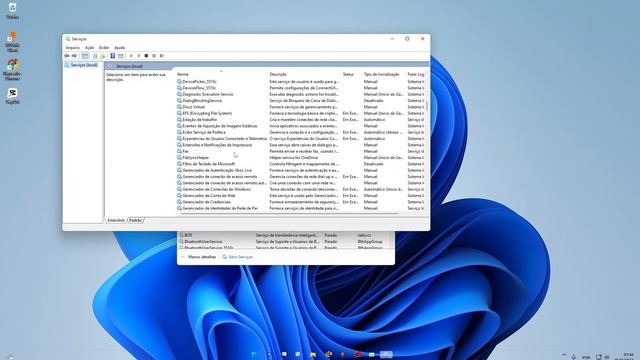Select the DevicesFlow service row
This screenshot has height=360, width=640.
[300, 88]
